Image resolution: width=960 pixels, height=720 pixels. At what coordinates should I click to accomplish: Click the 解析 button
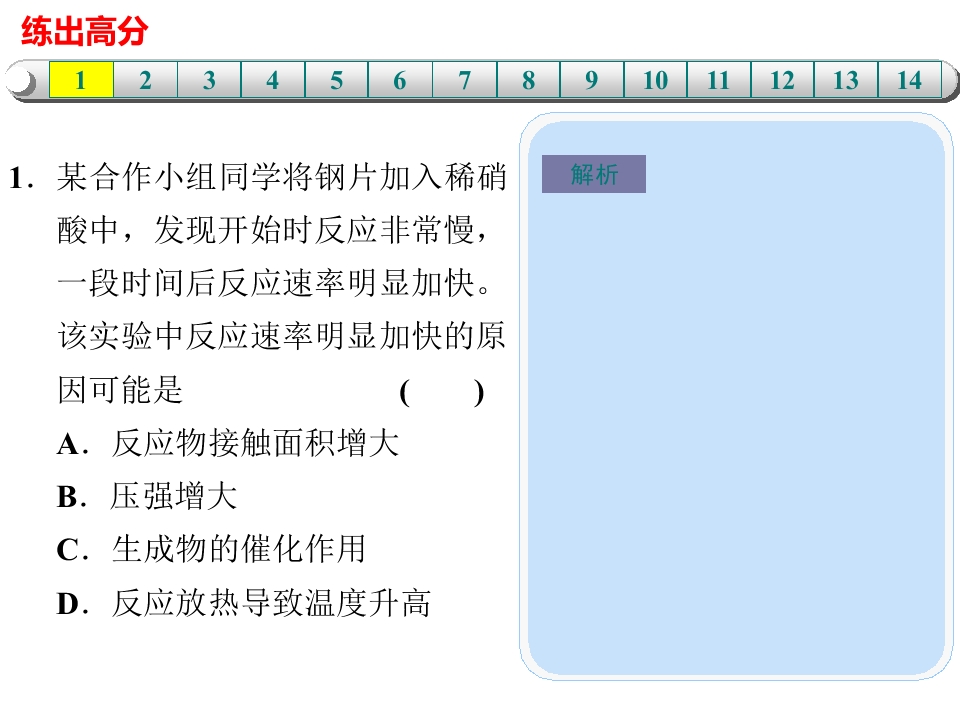(x=594, y=174)
